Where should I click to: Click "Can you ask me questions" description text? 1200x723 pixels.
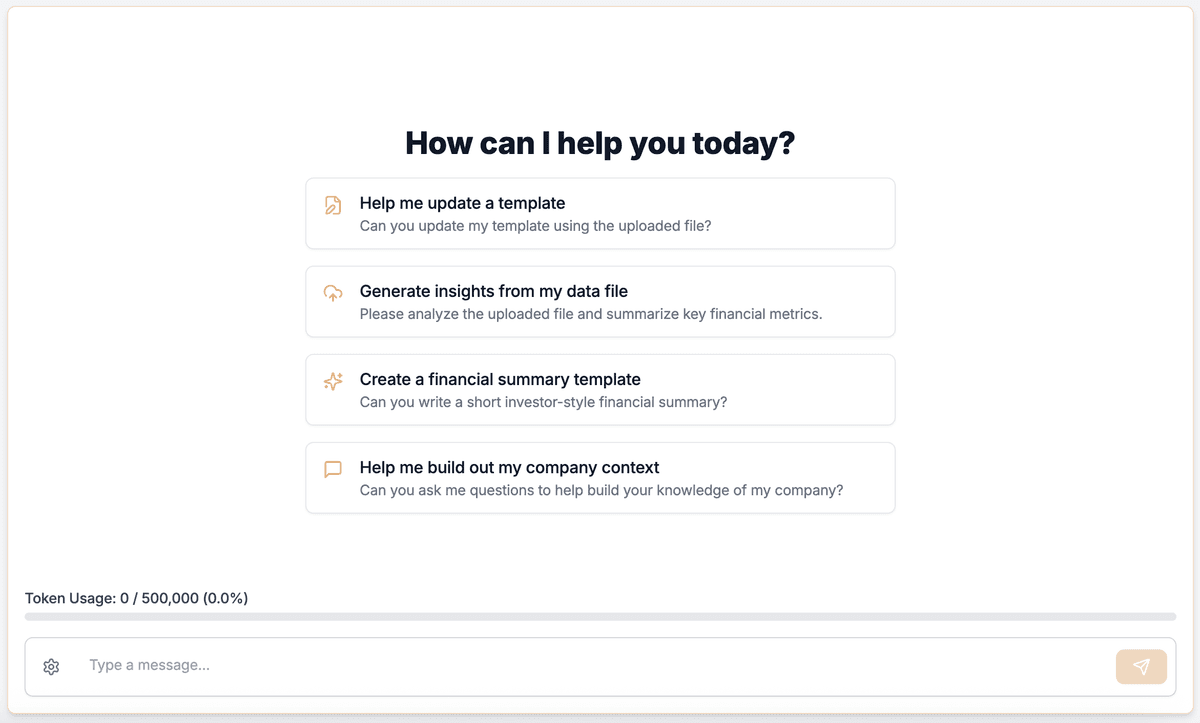(x=601, y=490)
